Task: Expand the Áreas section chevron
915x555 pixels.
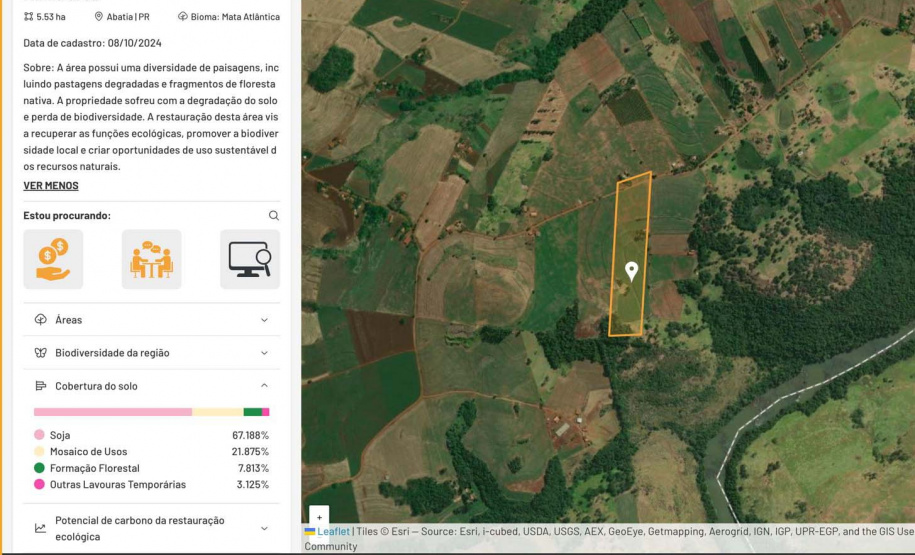Action: point(264,320)
